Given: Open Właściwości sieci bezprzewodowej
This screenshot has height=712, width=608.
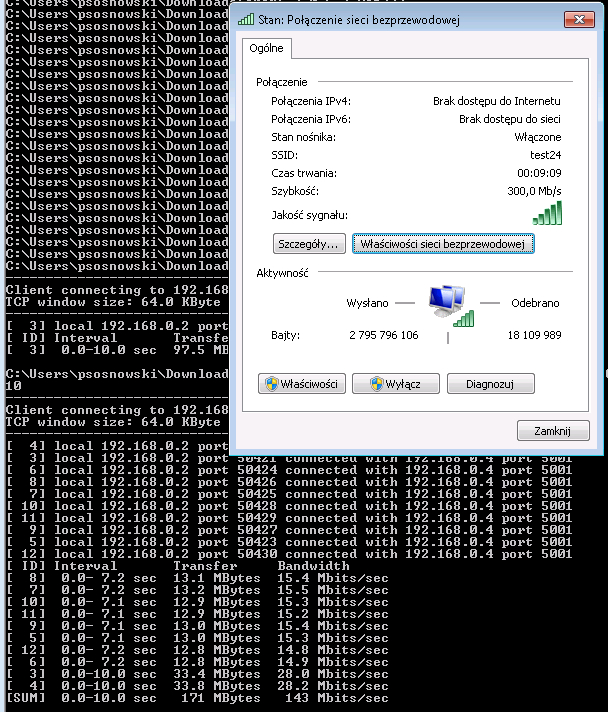Looking at the screenshot, I should pyautogui.click(x=443, y=244).
